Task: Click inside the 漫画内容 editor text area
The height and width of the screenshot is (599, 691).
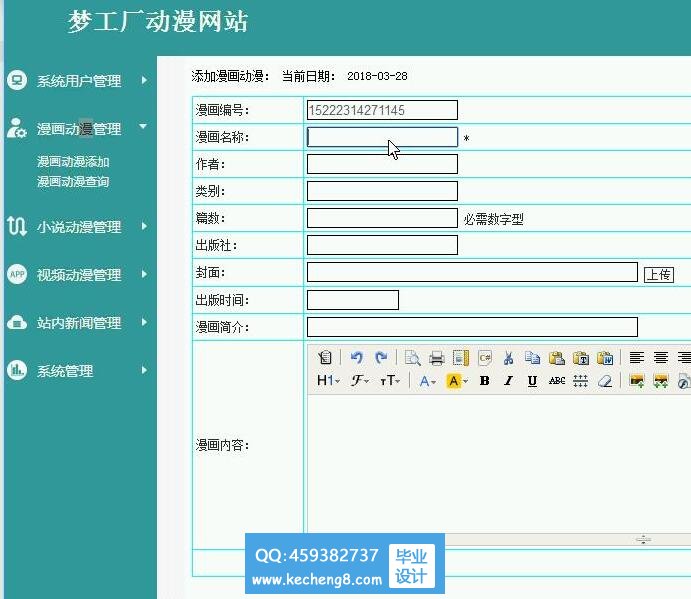Action: click(499, 464)
